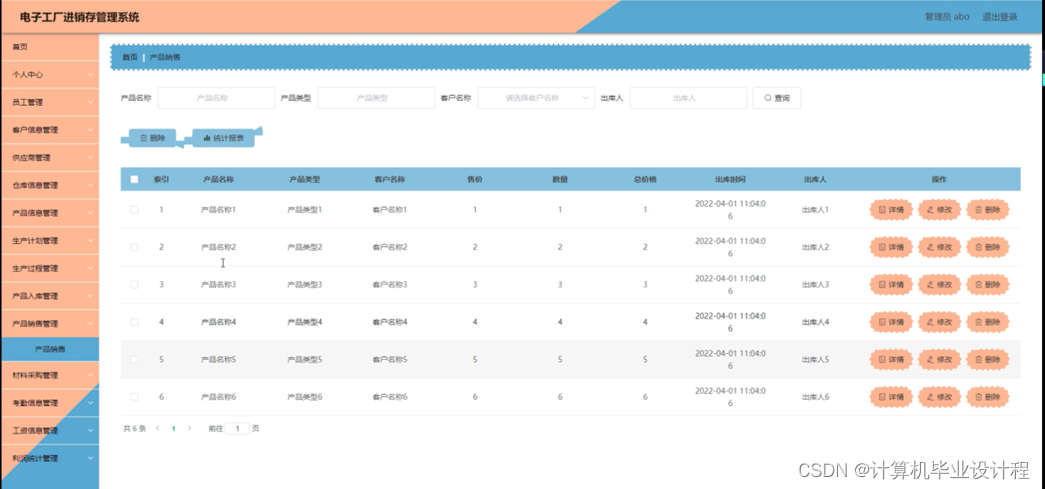Select the header select-all checkbox
Screen dimensions: 1045x489
pos(134,179)
